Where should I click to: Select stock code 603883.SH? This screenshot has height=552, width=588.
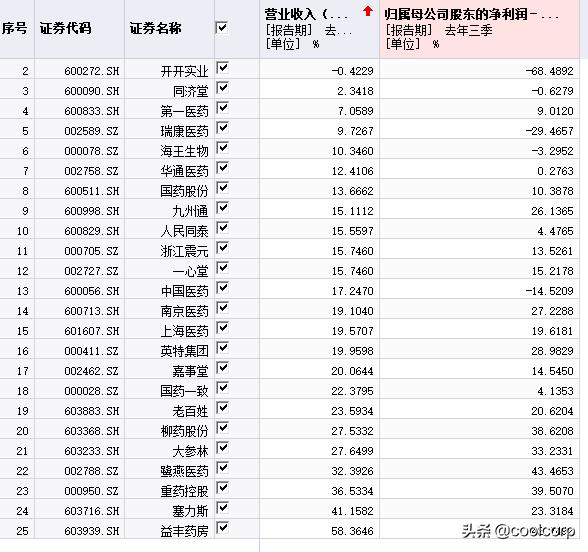tap(92, 411)
